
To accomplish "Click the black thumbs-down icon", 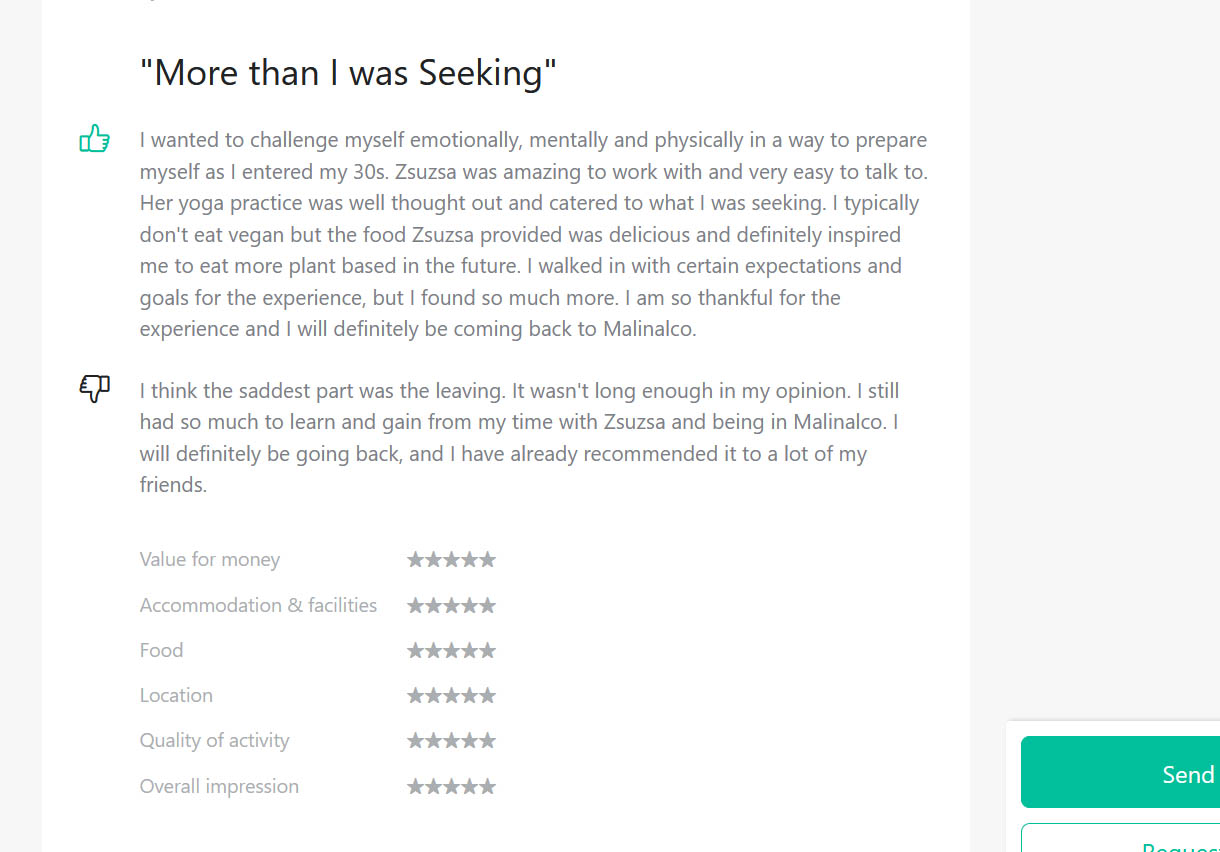I will point(94,389).
